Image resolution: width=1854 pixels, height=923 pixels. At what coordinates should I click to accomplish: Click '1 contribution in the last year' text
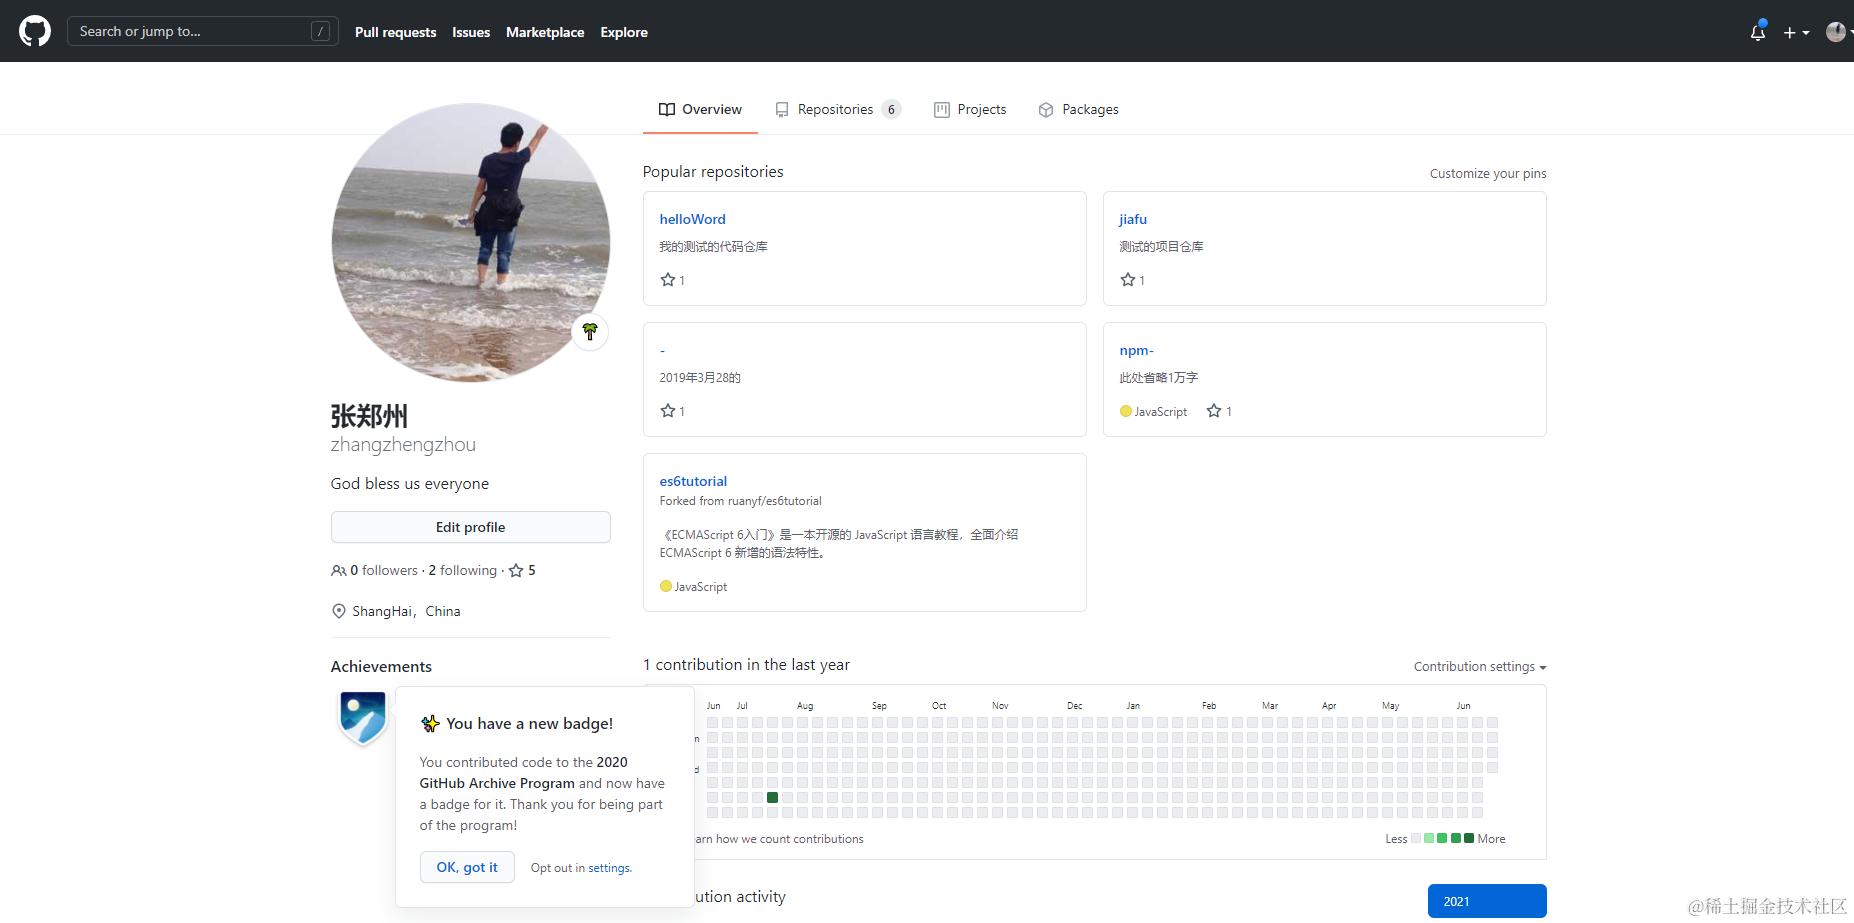[746, 665]
